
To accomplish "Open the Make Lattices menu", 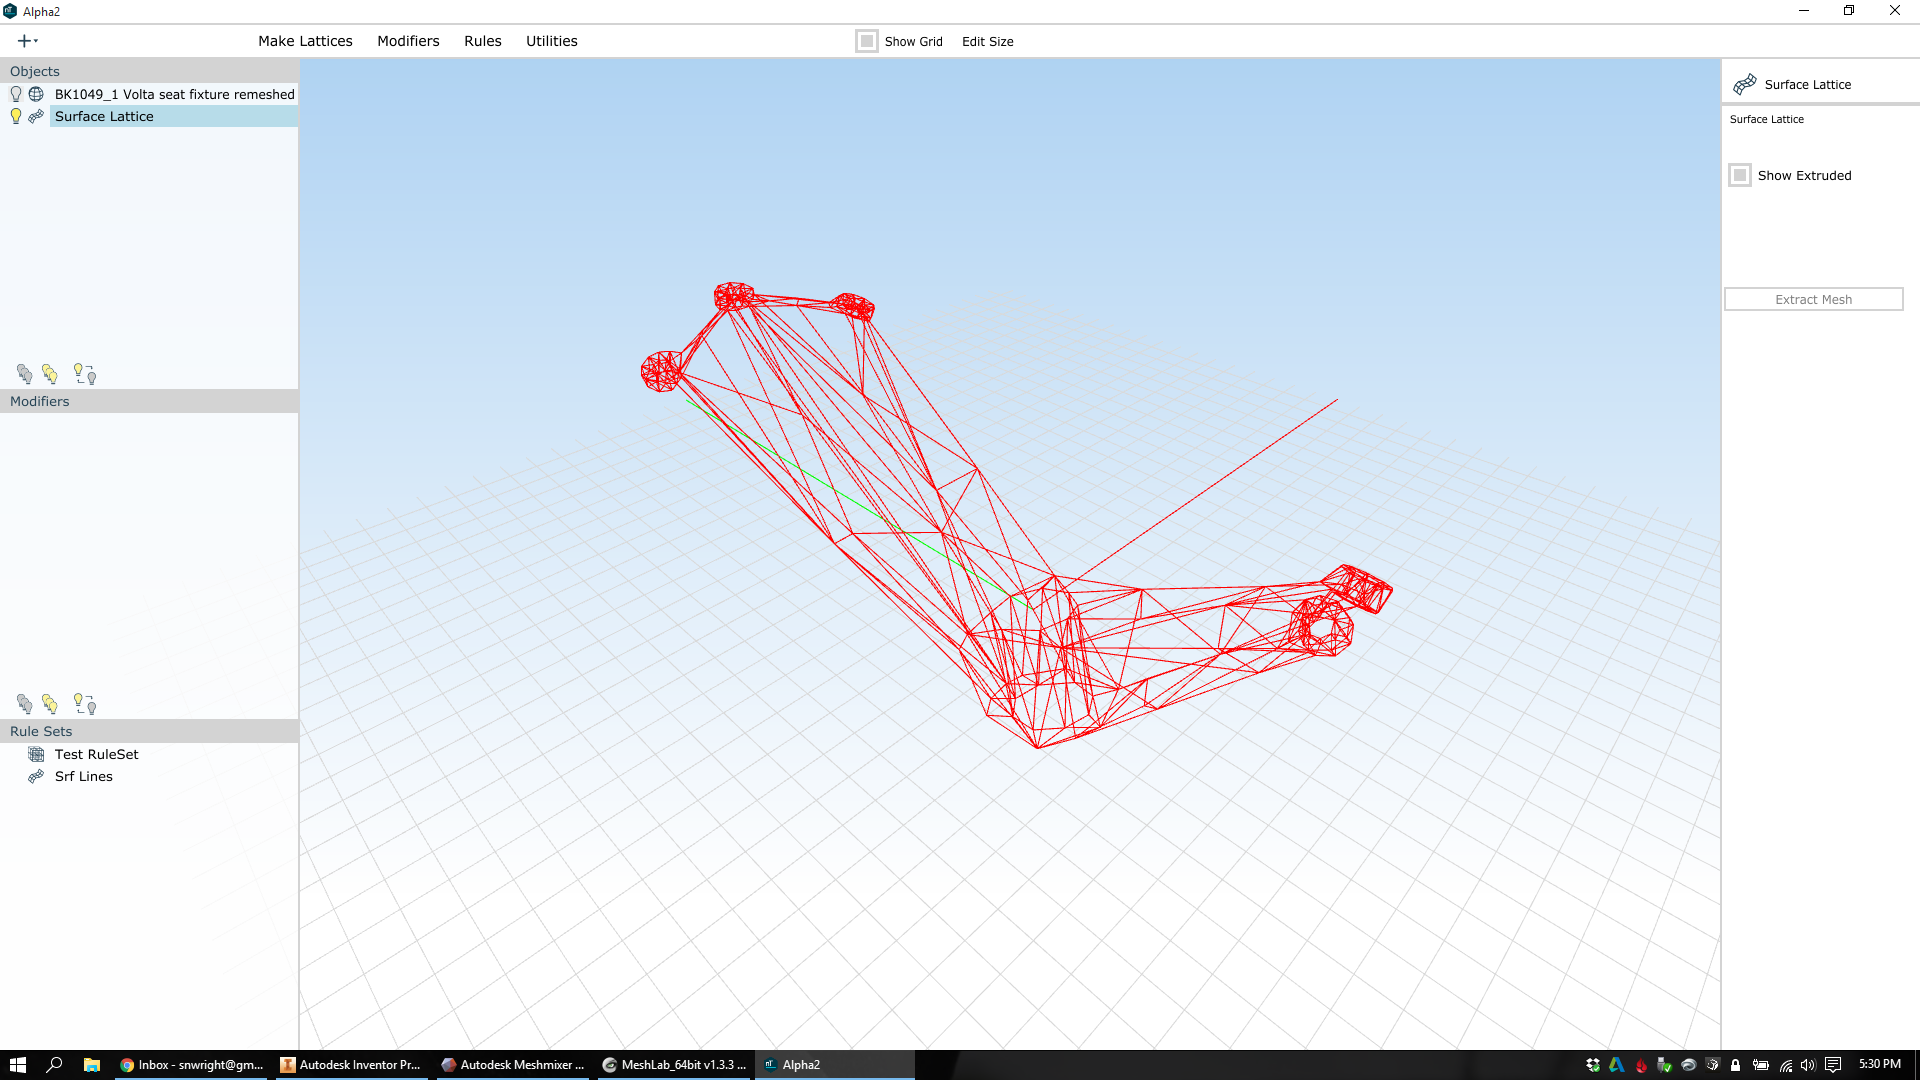I will (305, 41).
